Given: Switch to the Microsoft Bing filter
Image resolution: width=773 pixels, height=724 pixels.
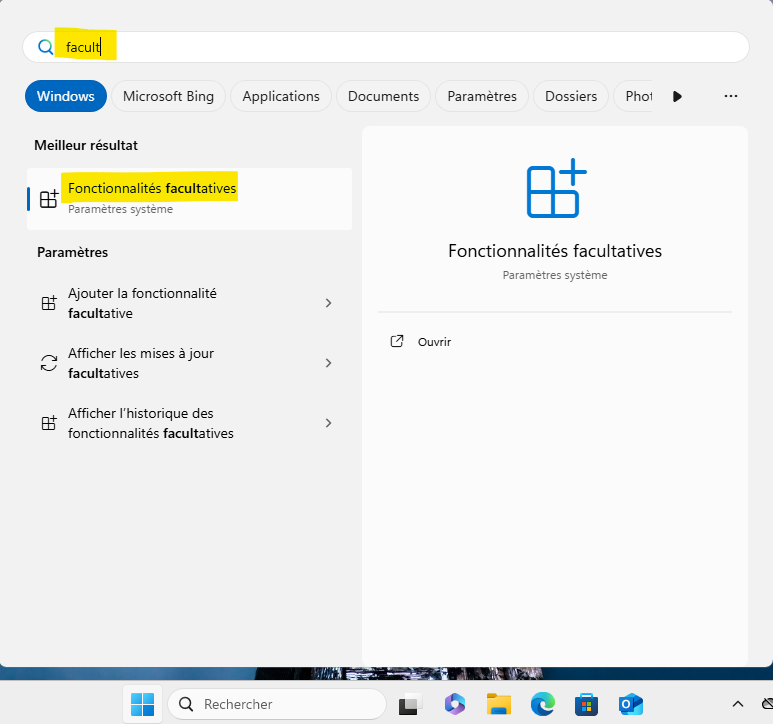Looking at the screenshot, I should point(168,96).
